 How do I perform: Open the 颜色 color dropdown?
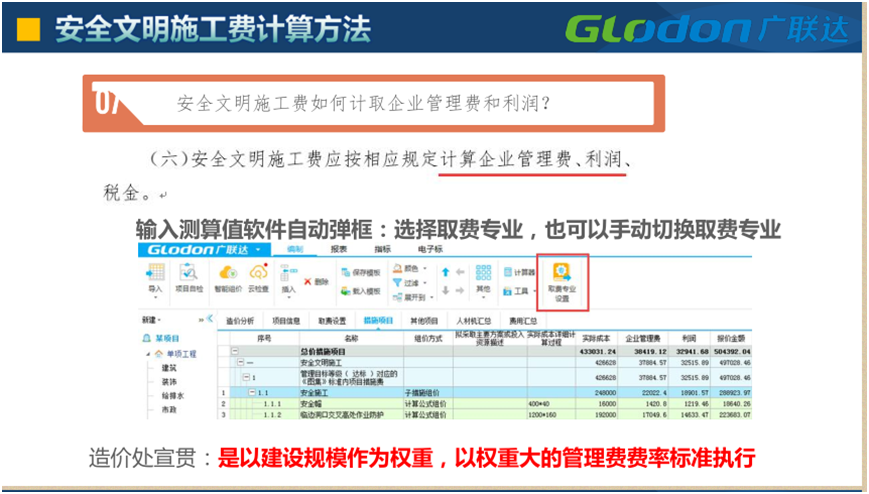pyautogui.click(x=410, y=268)
